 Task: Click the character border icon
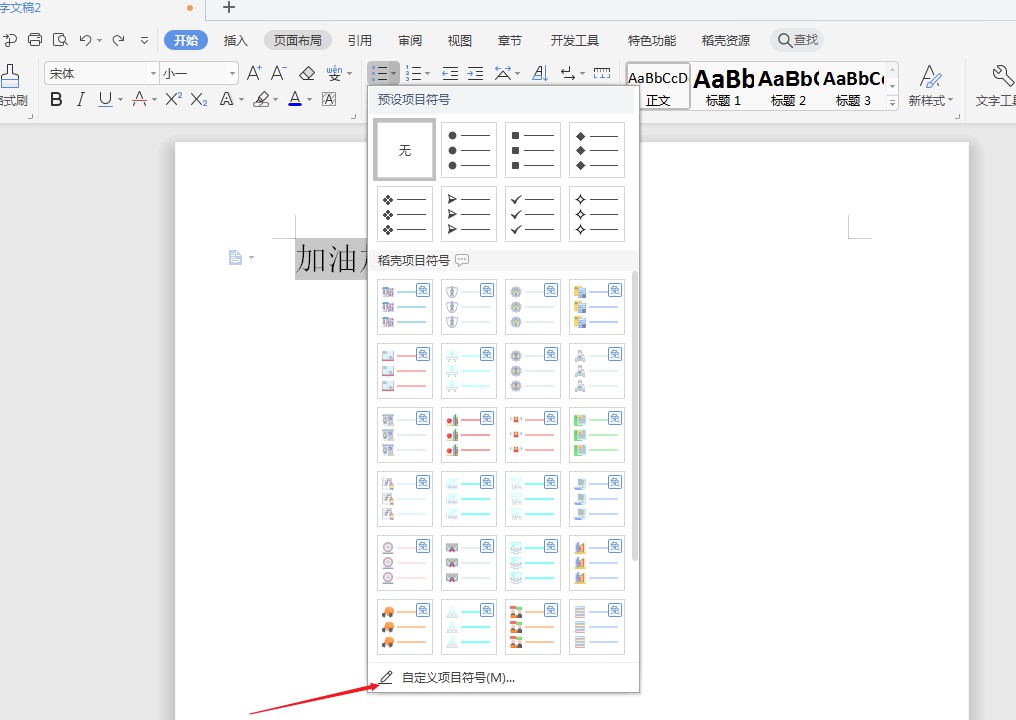tap(329, 99)
